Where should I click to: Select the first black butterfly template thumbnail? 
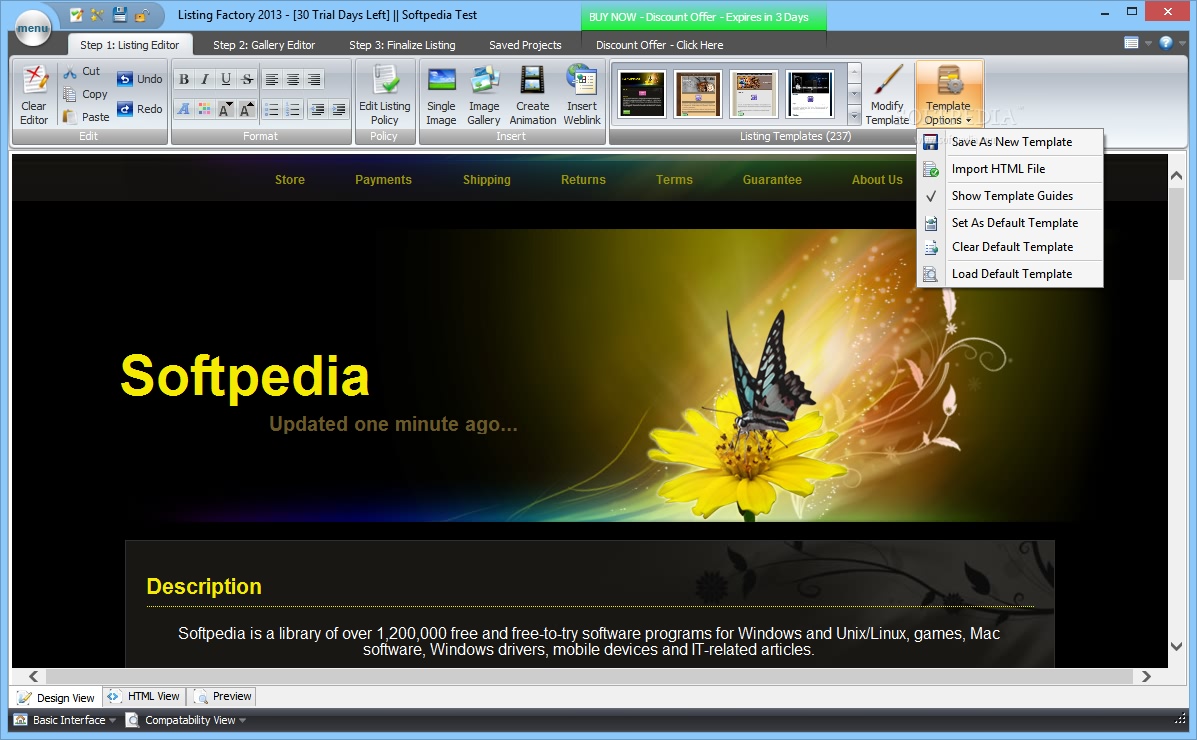tap(642, 94)
